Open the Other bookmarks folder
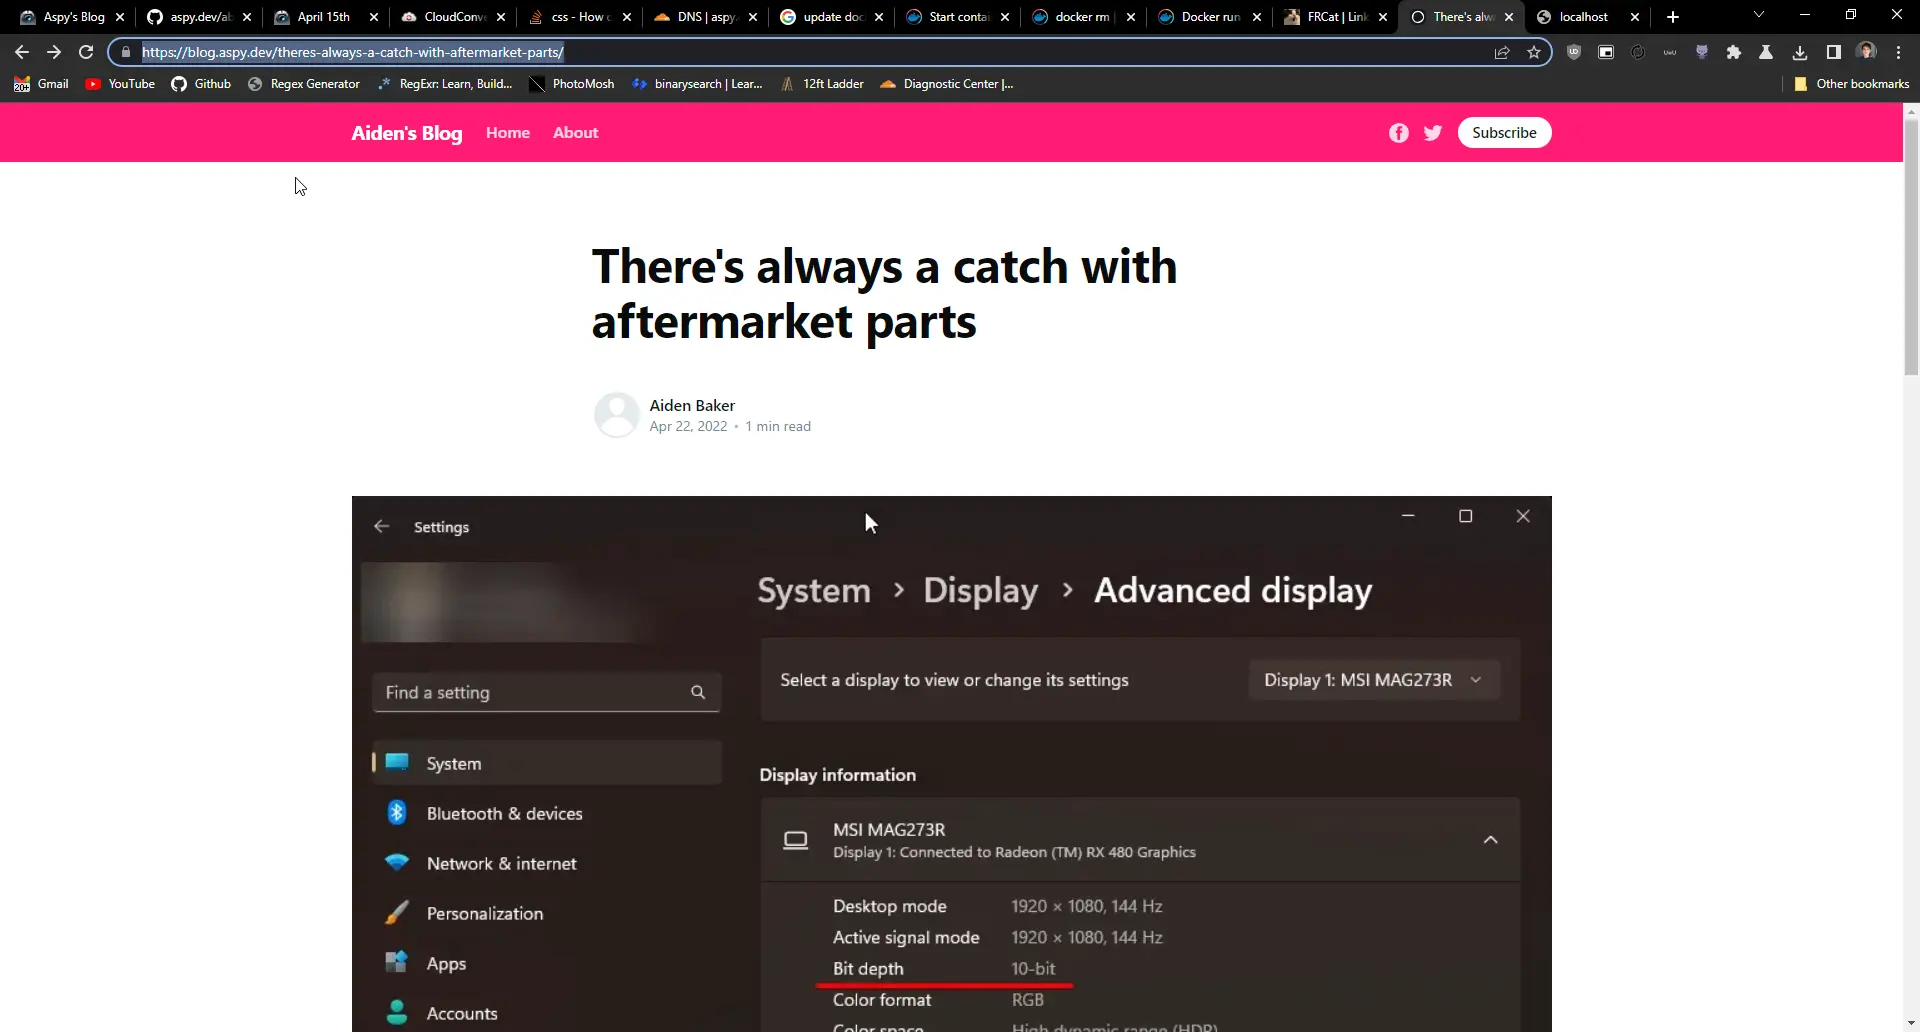The image size is (1920, 1032). 1851,84
